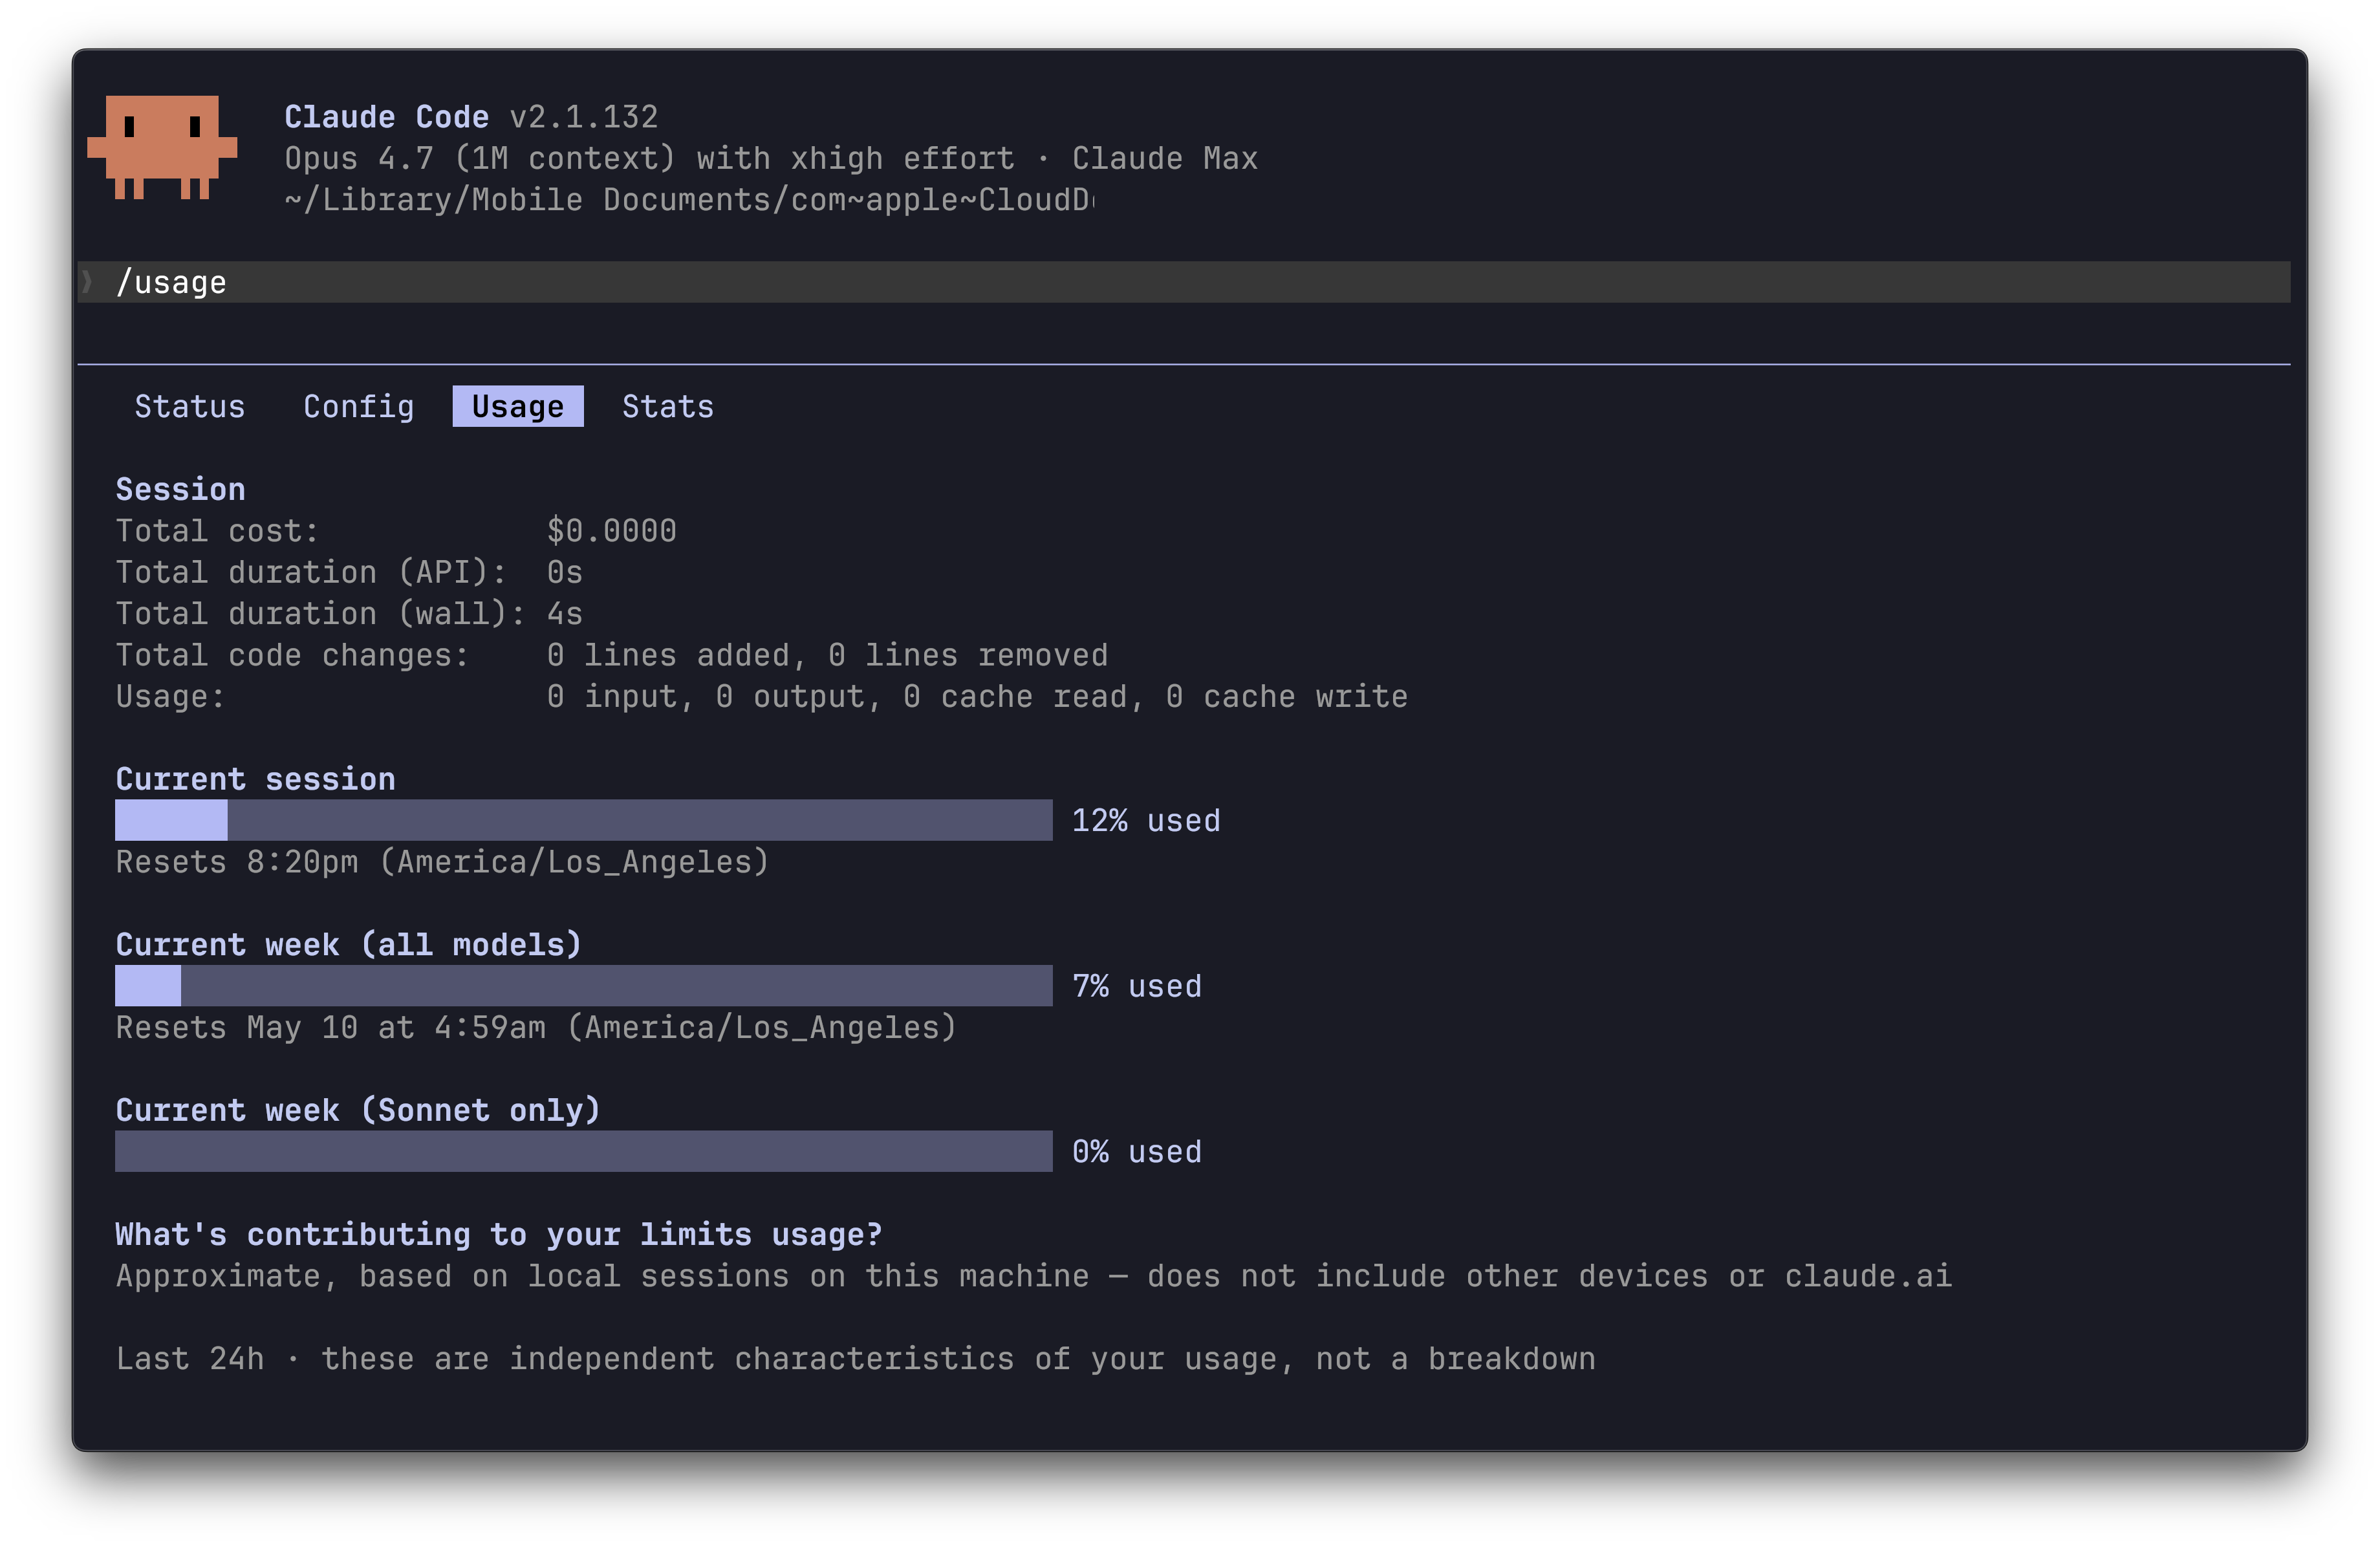Click the 'Total duration (API):' label

click(312, 572)
